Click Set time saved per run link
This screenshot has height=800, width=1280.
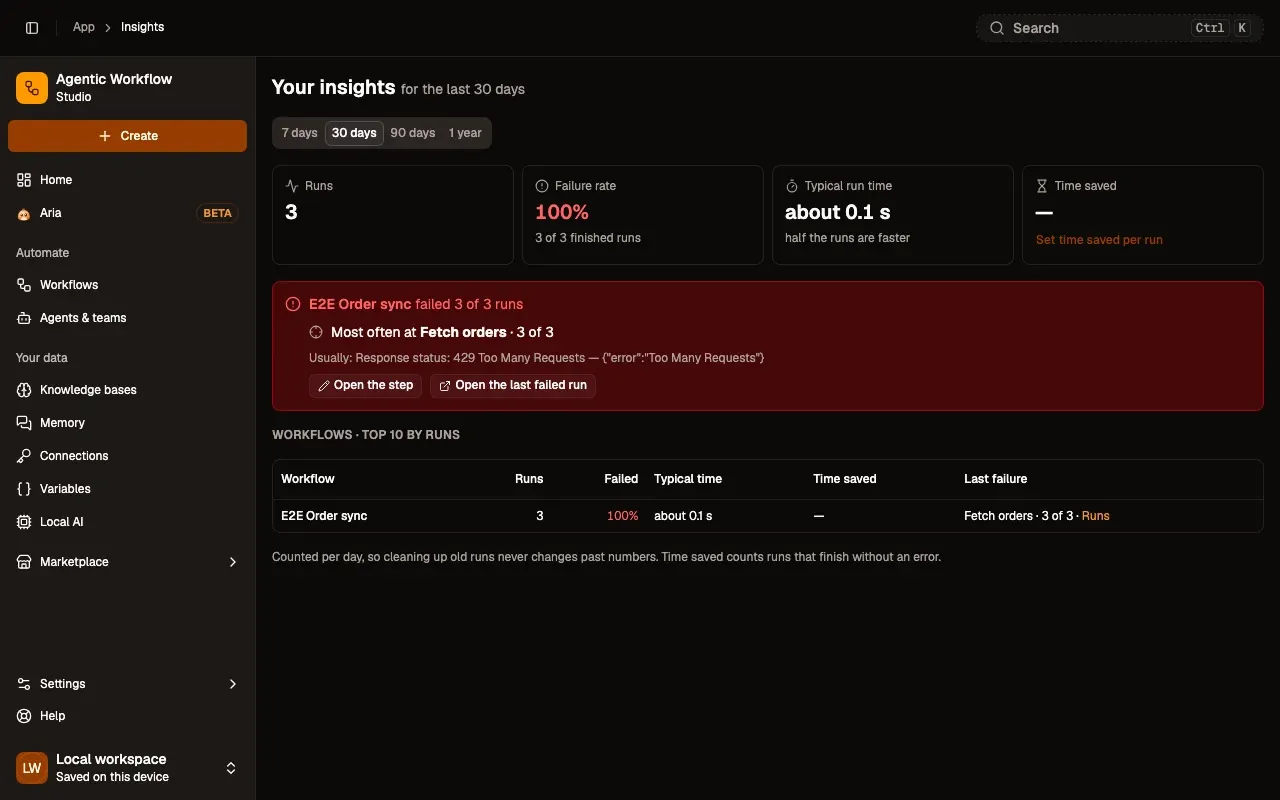point(1099,240)
